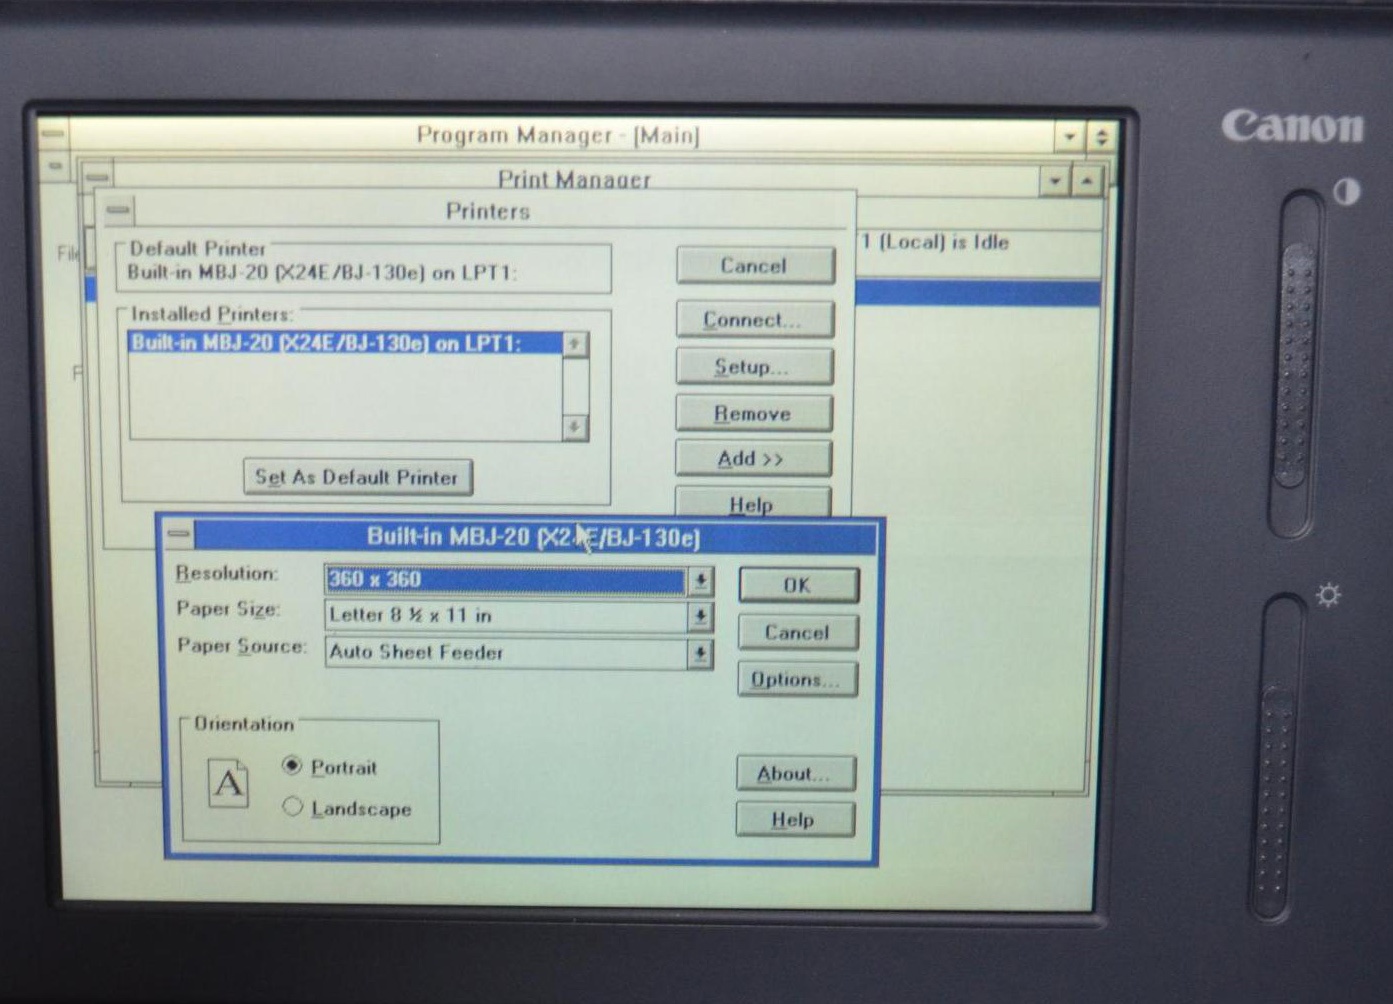Image resolution: width=1393 pixels, height=1004 pixels.
Task: Open Help in the MBJ-20 setup dialog
Action: tap(795, 819)
